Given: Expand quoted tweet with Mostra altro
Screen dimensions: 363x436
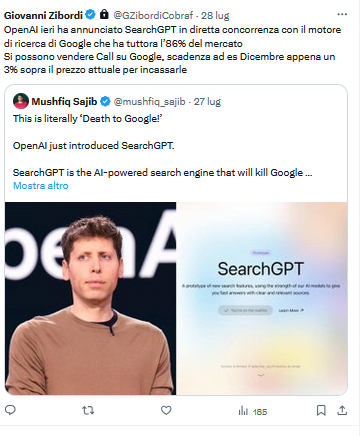Looking at the screenshot, I should pyautogui.click(x=41, y=186).
